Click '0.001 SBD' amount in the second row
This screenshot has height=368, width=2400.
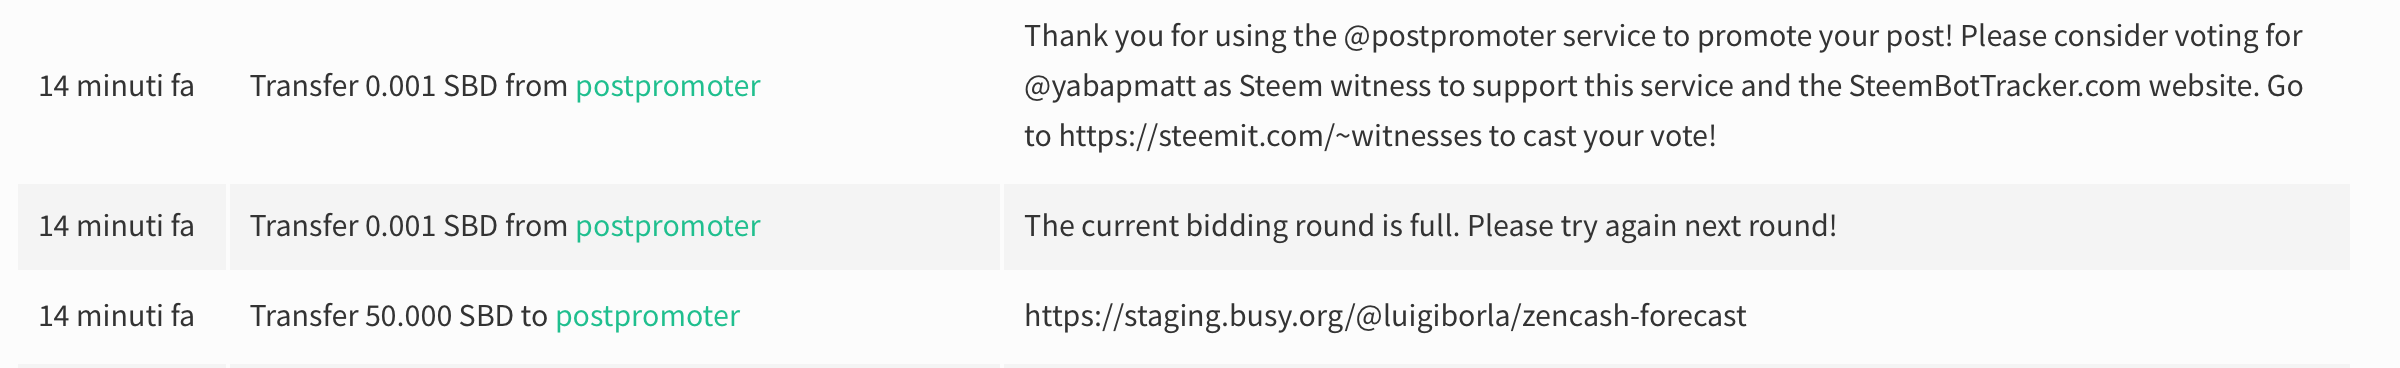(431, 226)
